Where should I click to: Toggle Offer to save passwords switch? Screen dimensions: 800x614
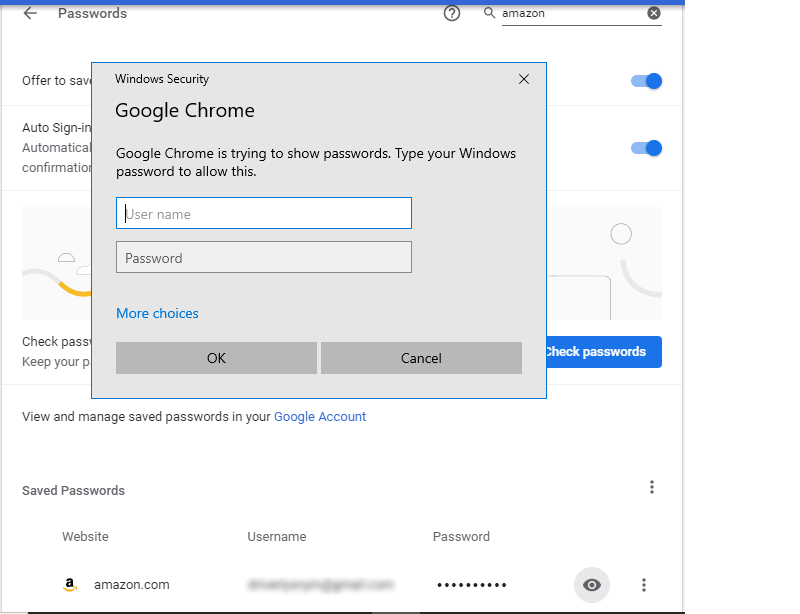[646, 81]
